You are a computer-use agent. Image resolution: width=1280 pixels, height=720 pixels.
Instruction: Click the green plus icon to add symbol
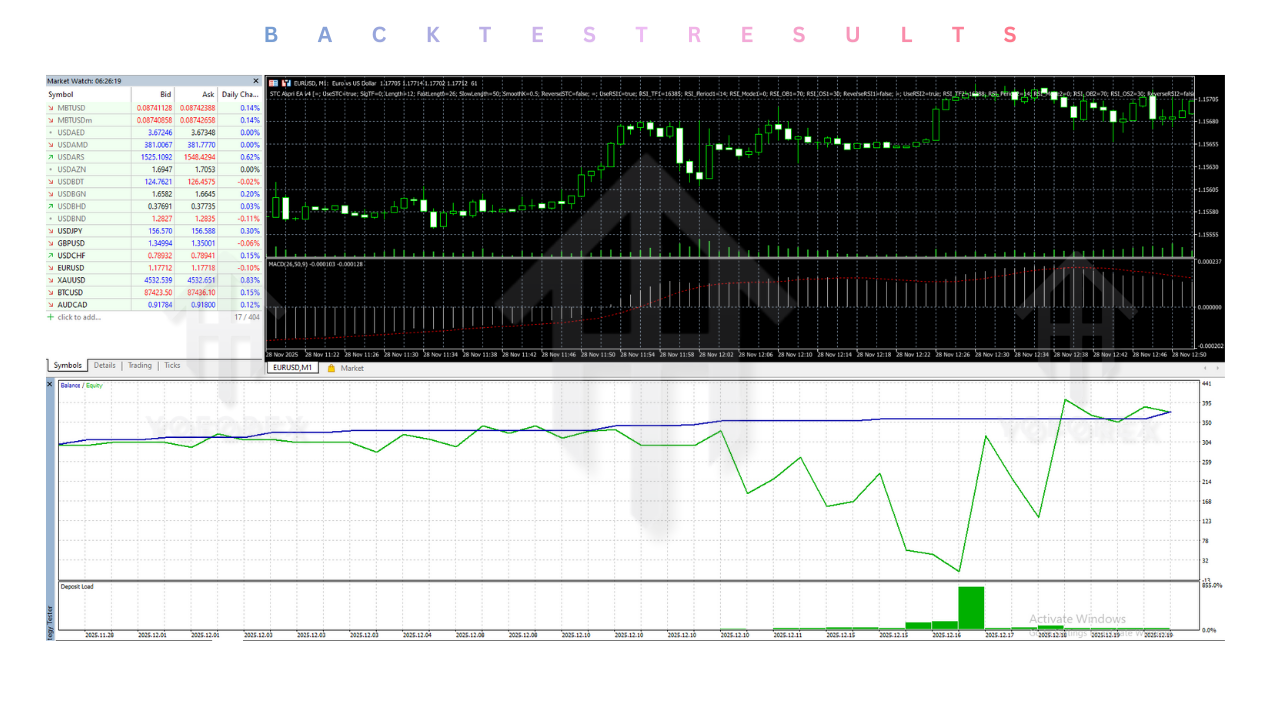click(x=51, y=317)
